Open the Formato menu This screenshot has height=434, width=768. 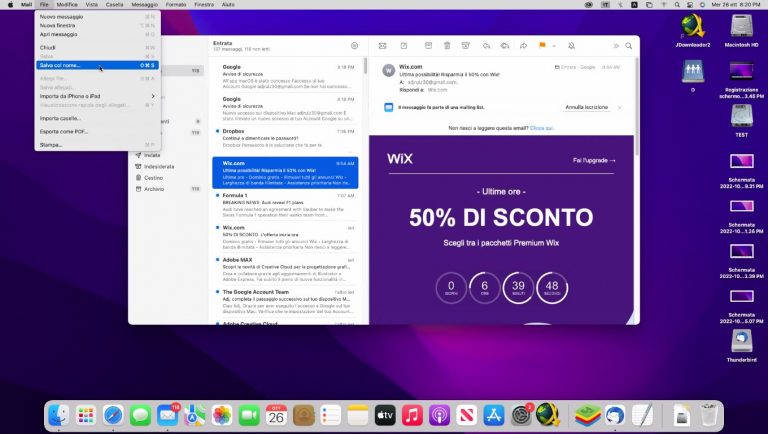tap(176, 4)
